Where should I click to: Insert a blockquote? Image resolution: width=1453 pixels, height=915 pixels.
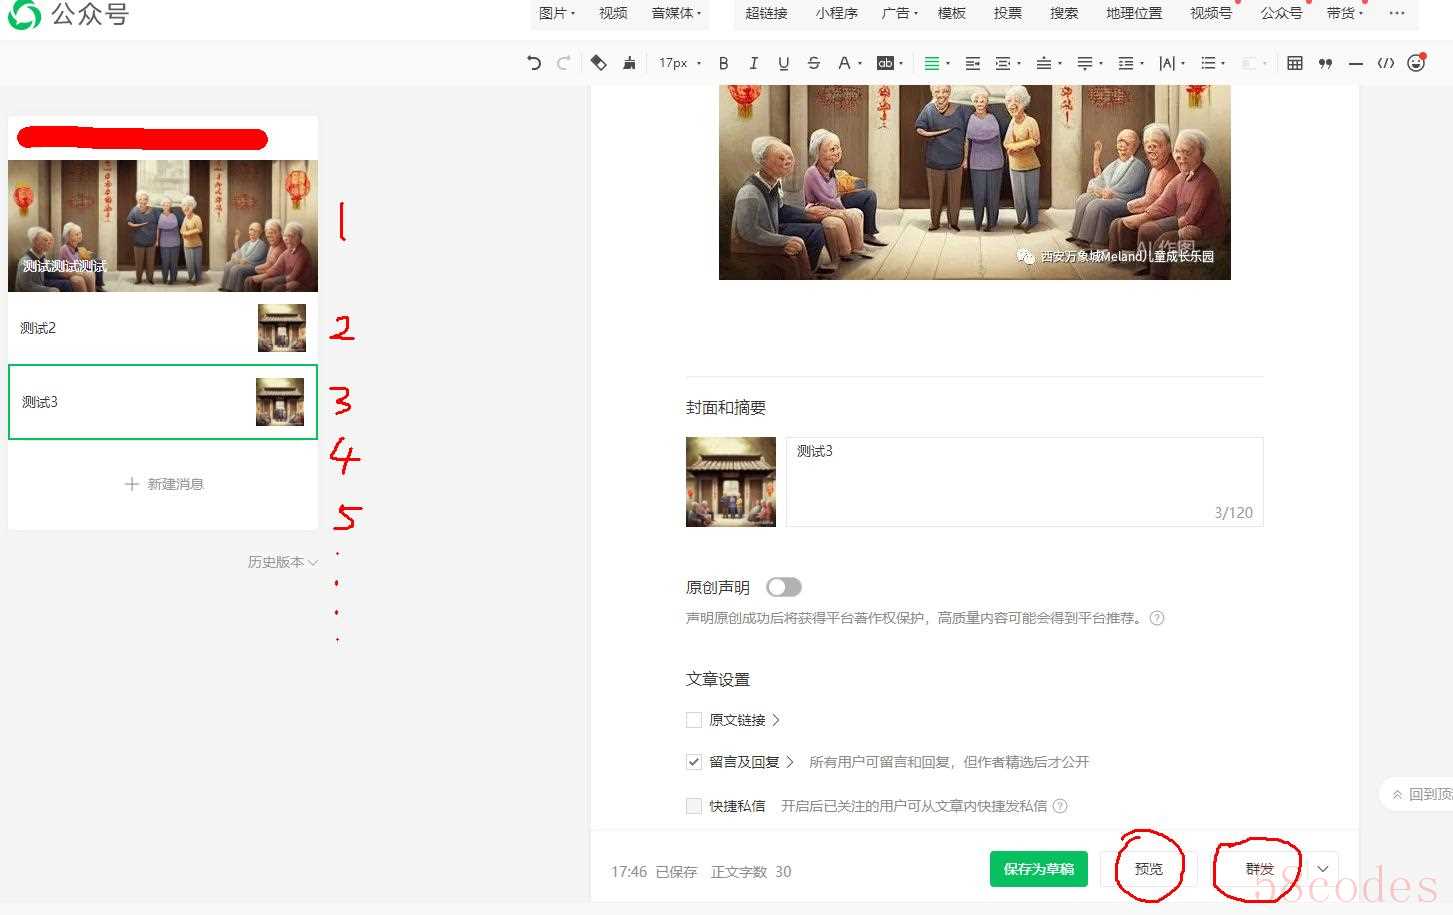(1325, 63)
